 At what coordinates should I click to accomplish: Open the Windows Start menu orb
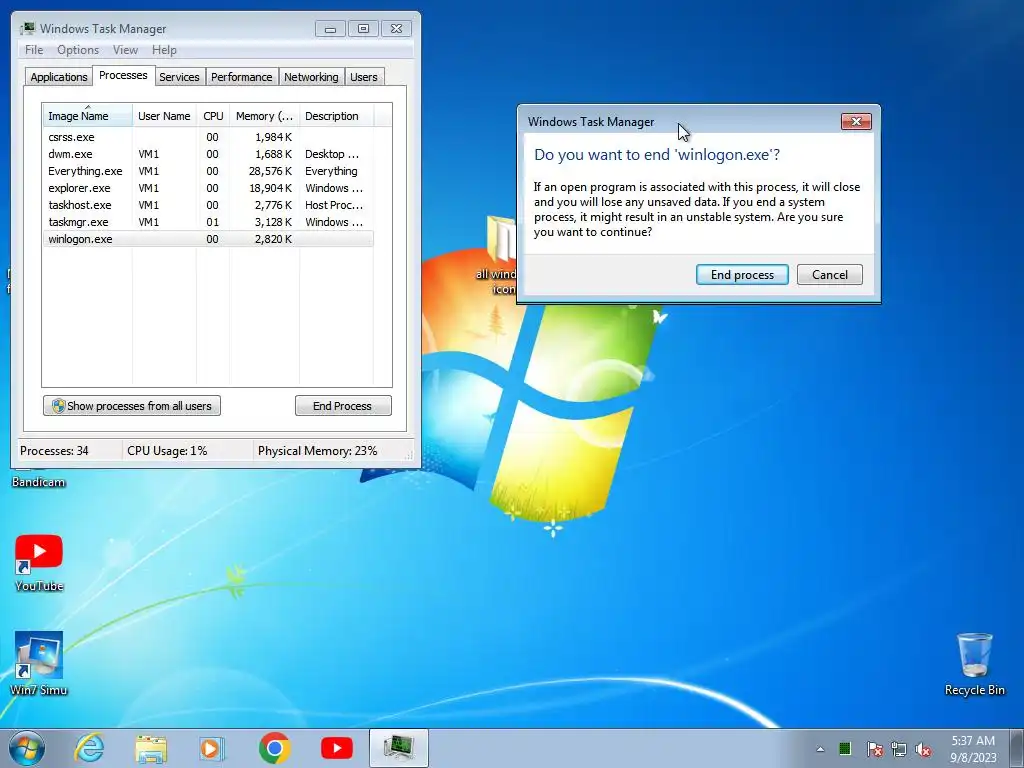click(x=27, y=748)
